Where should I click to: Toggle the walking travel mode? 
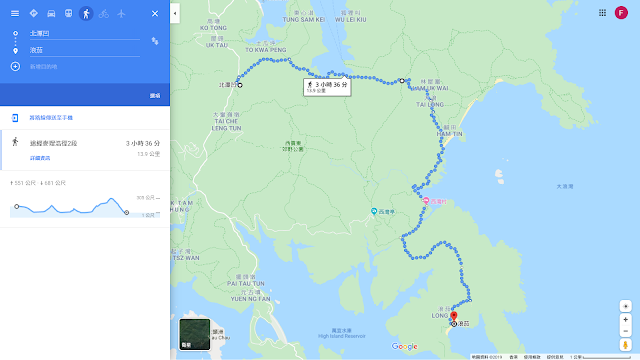click(86, 13)
